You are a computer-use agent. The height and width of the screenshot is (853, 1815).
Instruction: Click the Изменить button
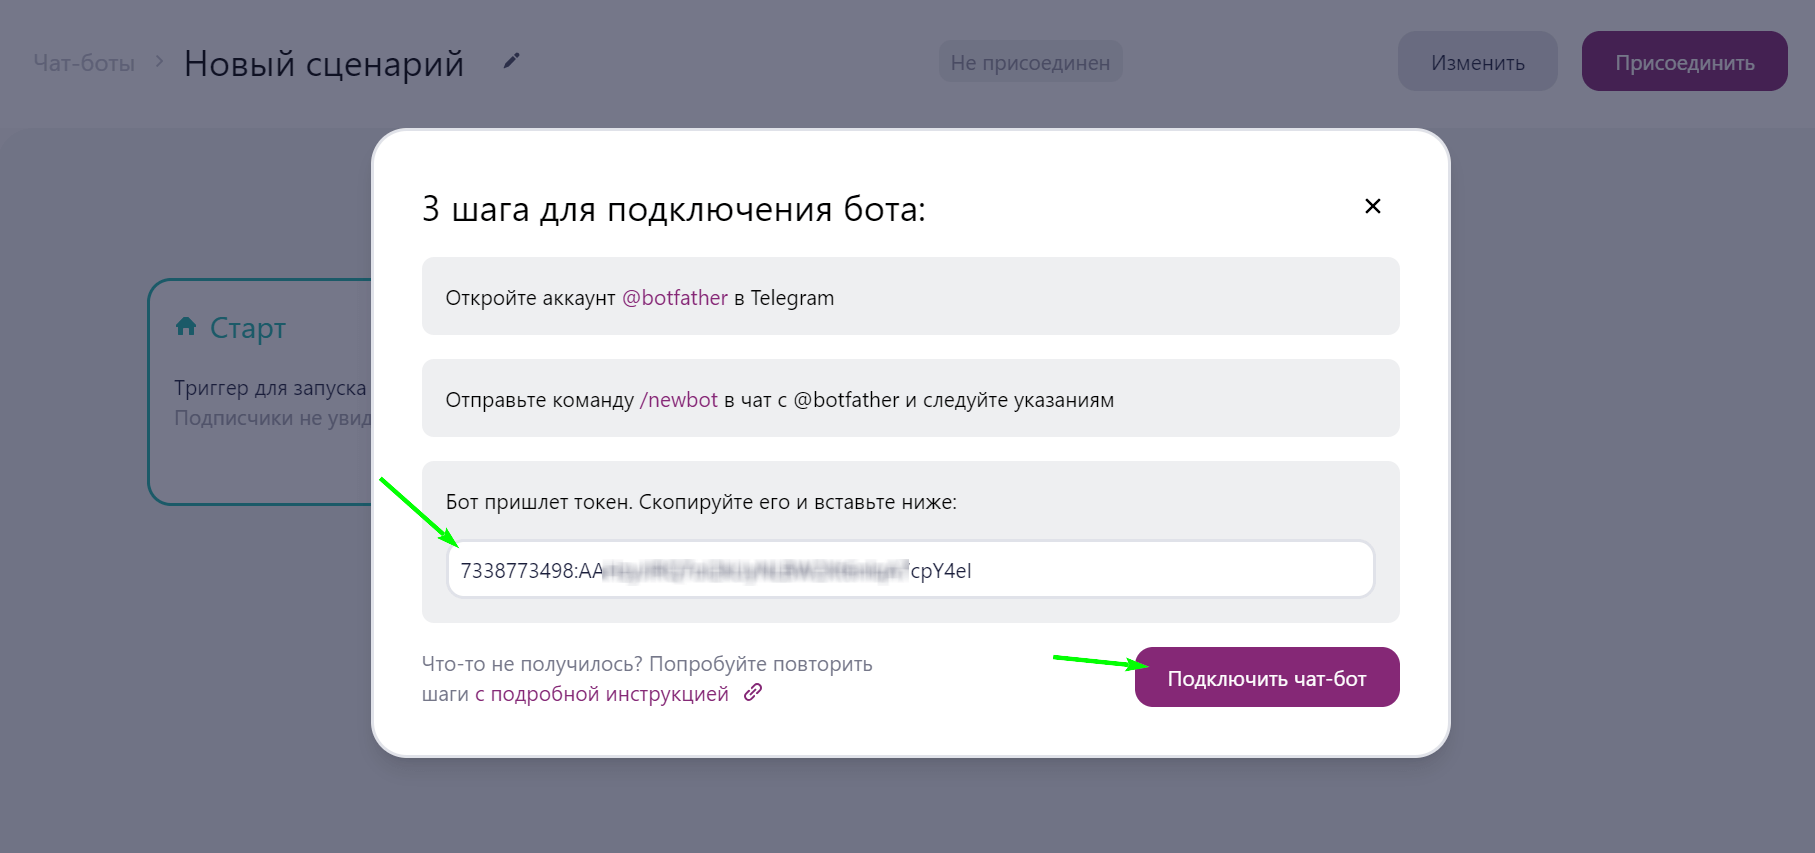(x=1477, y=61)
